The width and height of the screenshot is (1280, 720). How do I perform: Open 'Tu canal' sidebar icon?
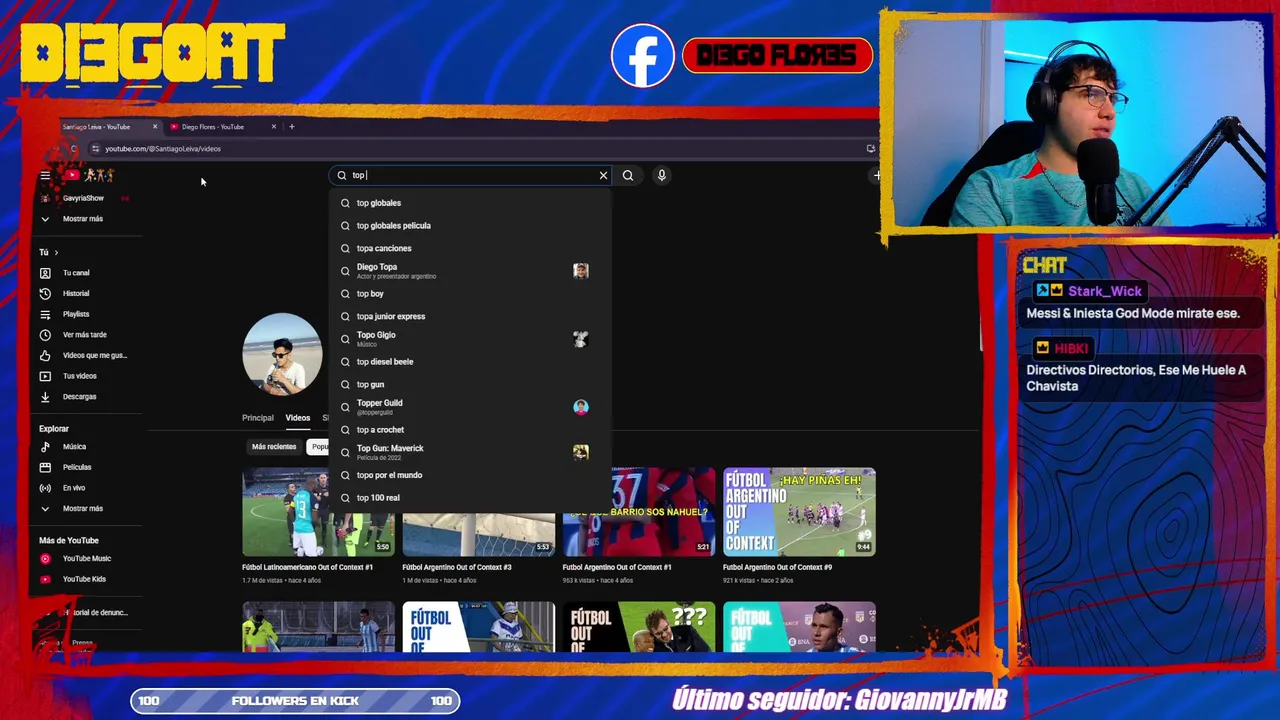coord(45,273)
